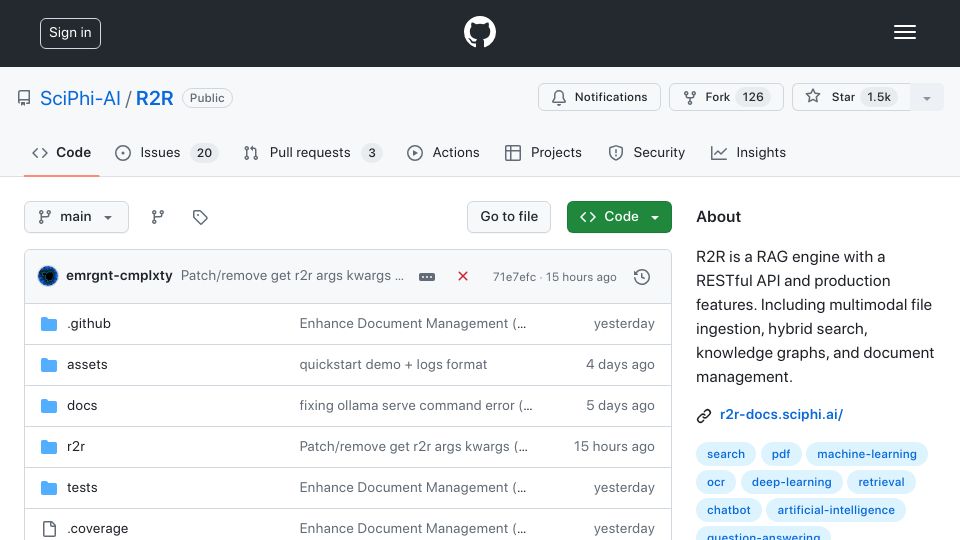Image resolution: width=960 pixels, height=540 pixels.
Task: Select the retrieval topic tag
Action: point(881,482)
